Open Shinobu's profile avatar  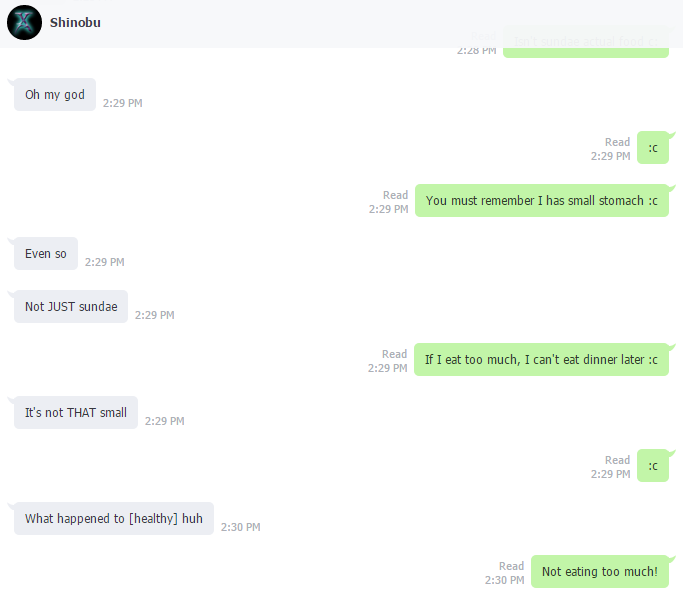click(x=24, y=23)
